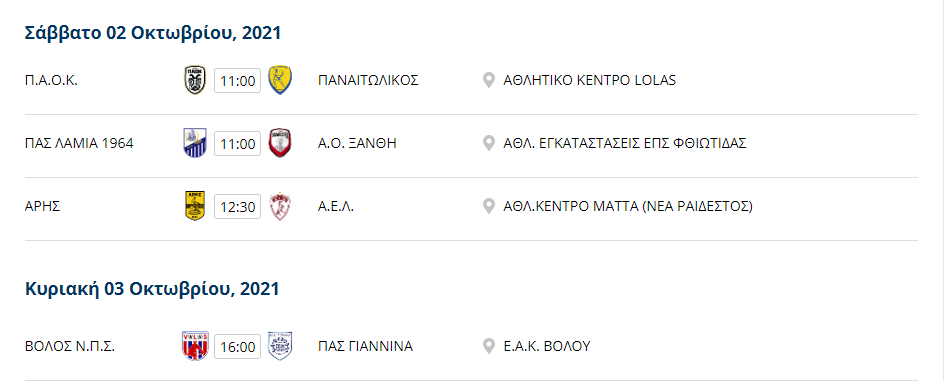Open the 12:30 ΑΡΗΣ match time box
944x381 pixels.
click(x=238, y=207)
